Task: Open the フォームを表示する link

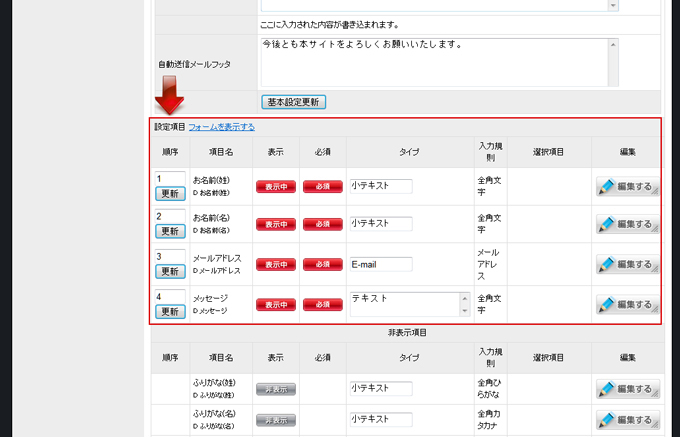Action: [221, 127]
